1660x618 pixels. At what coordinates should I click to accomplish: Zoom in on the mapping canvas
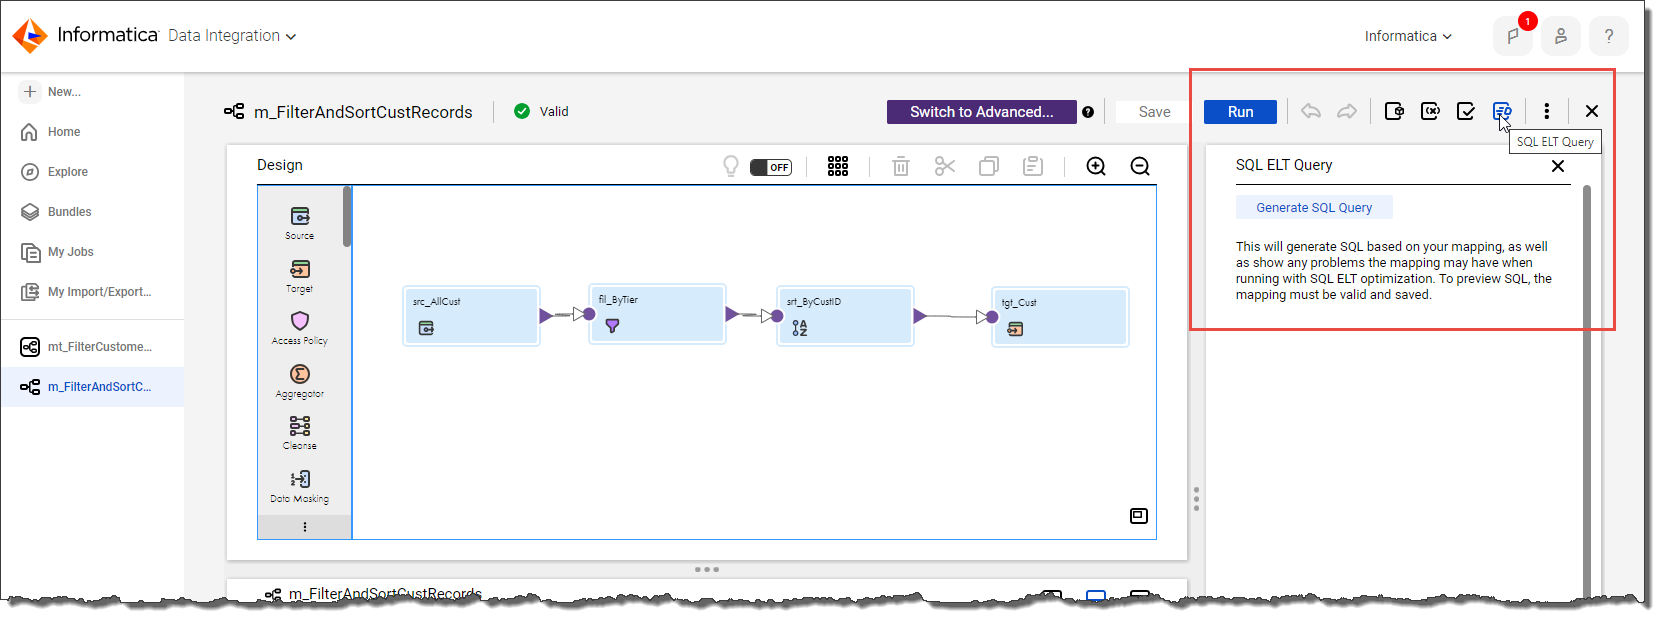tap(1096, 166)
